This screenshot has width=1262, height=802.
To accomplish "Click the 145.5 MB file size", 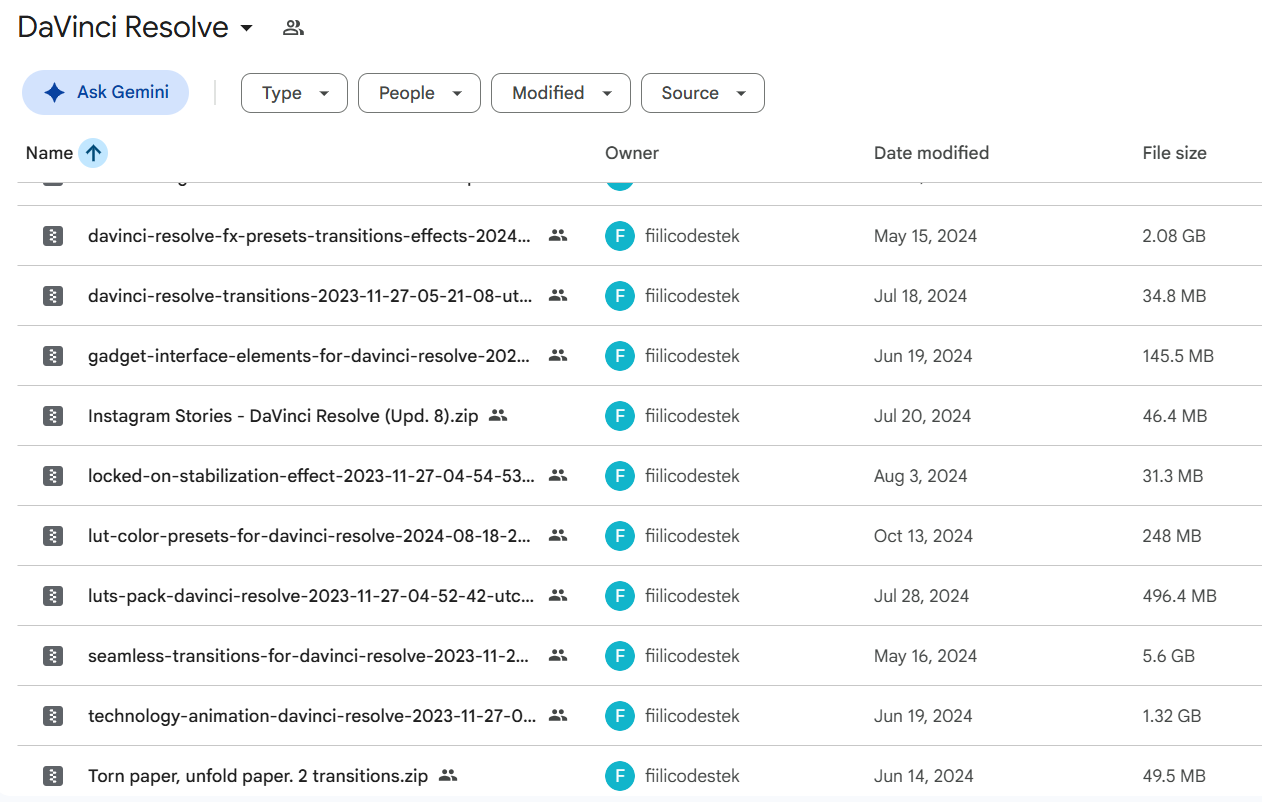I will pos(1178,356).
